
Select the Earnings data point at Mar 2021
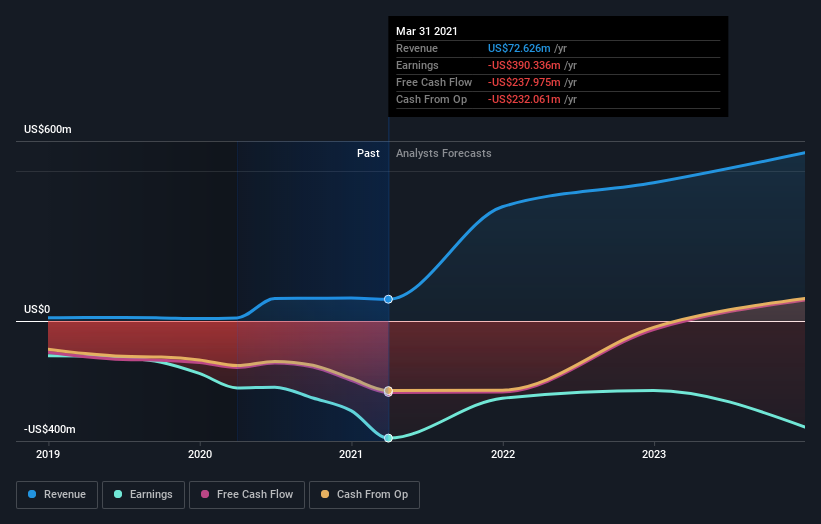coord(388,438)
